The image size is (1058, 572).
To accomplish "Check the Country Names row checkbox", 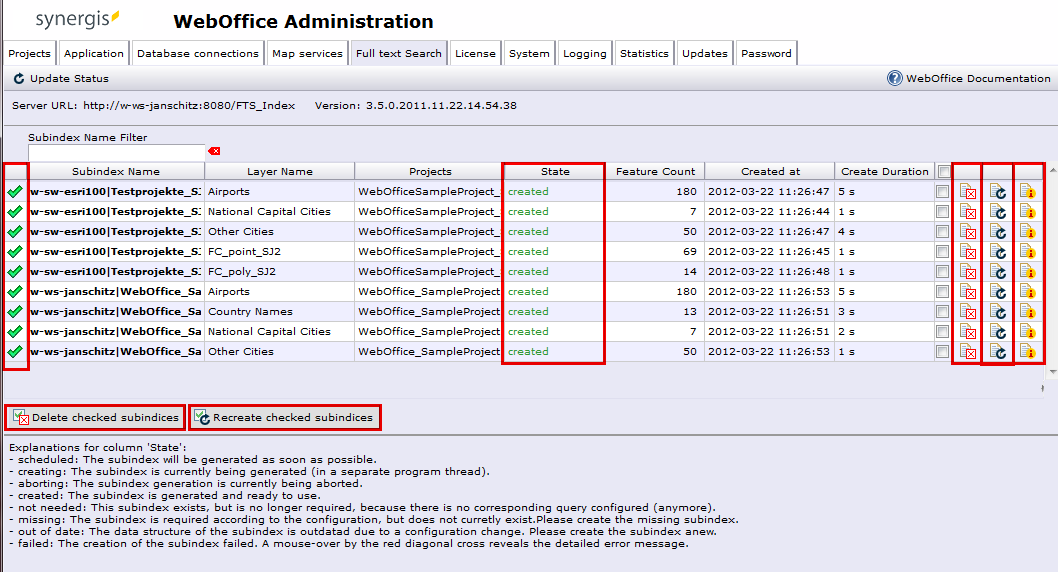I will 942,312.
